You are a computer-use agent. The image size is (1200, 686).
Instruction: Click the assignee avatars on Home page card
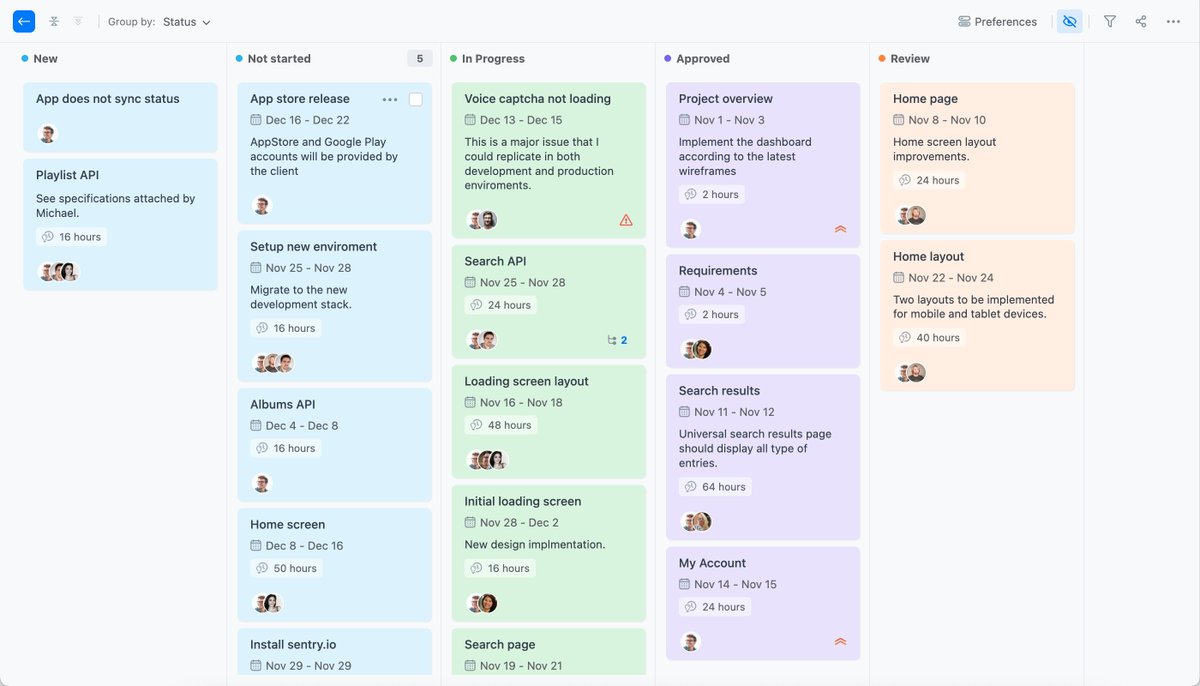point(911,216)
